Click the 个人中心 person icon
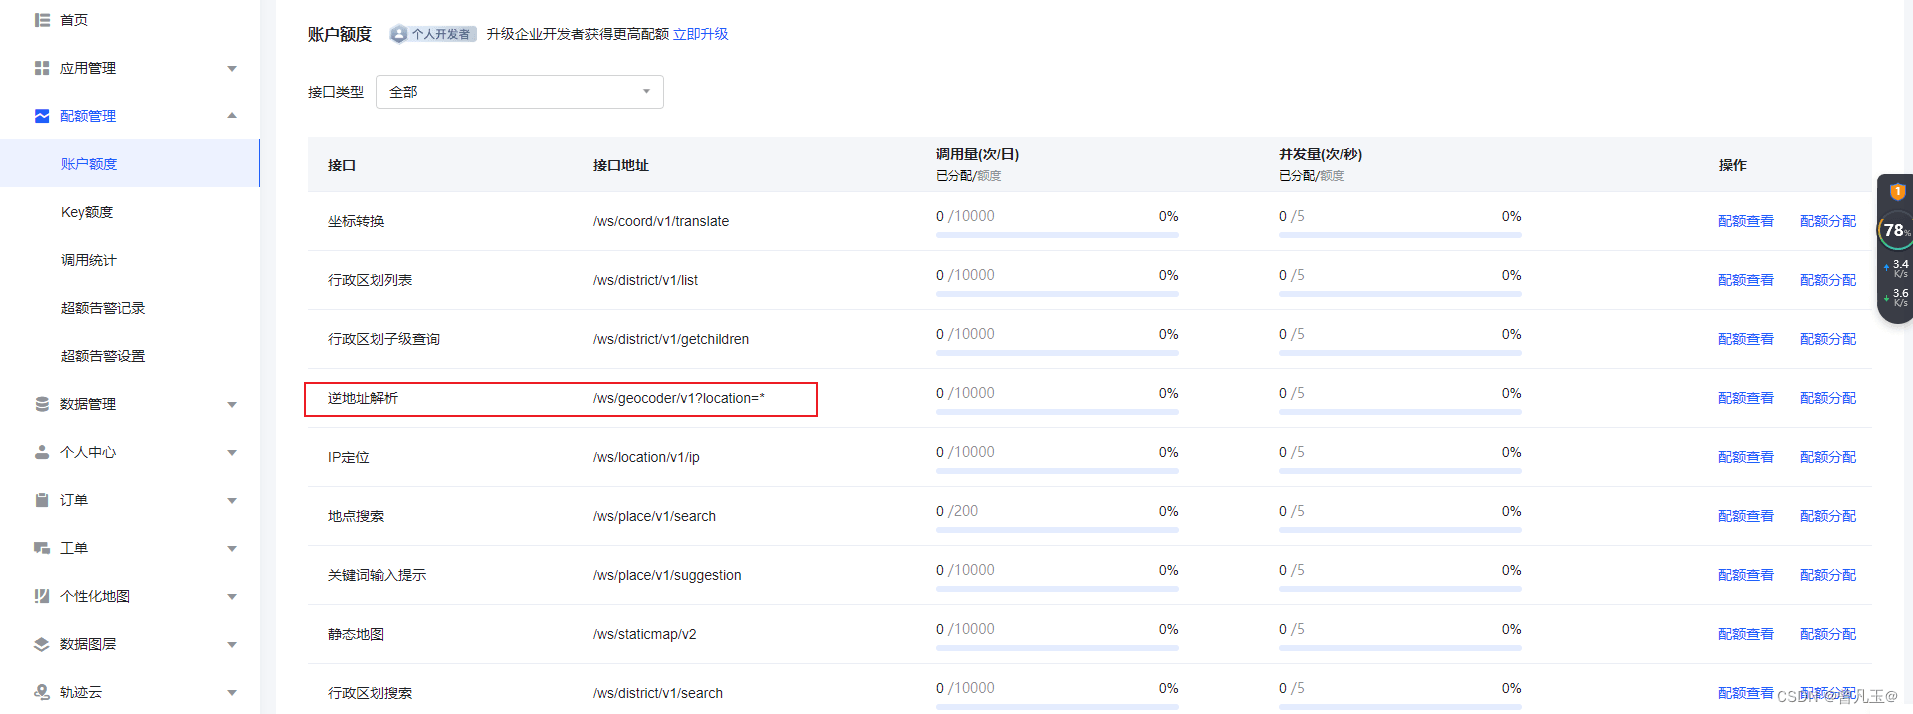1913x714 pixels. (42, 452)
